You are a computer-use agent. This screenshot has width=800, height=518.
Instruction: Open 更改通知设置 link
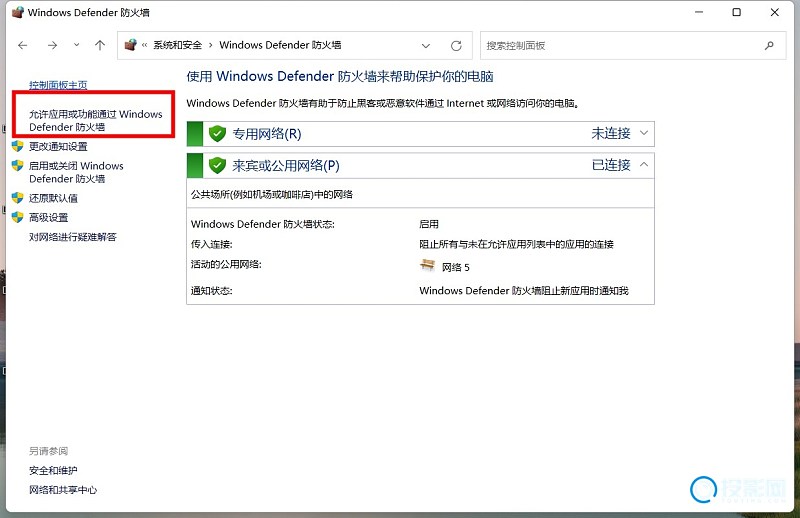(58, 146)
